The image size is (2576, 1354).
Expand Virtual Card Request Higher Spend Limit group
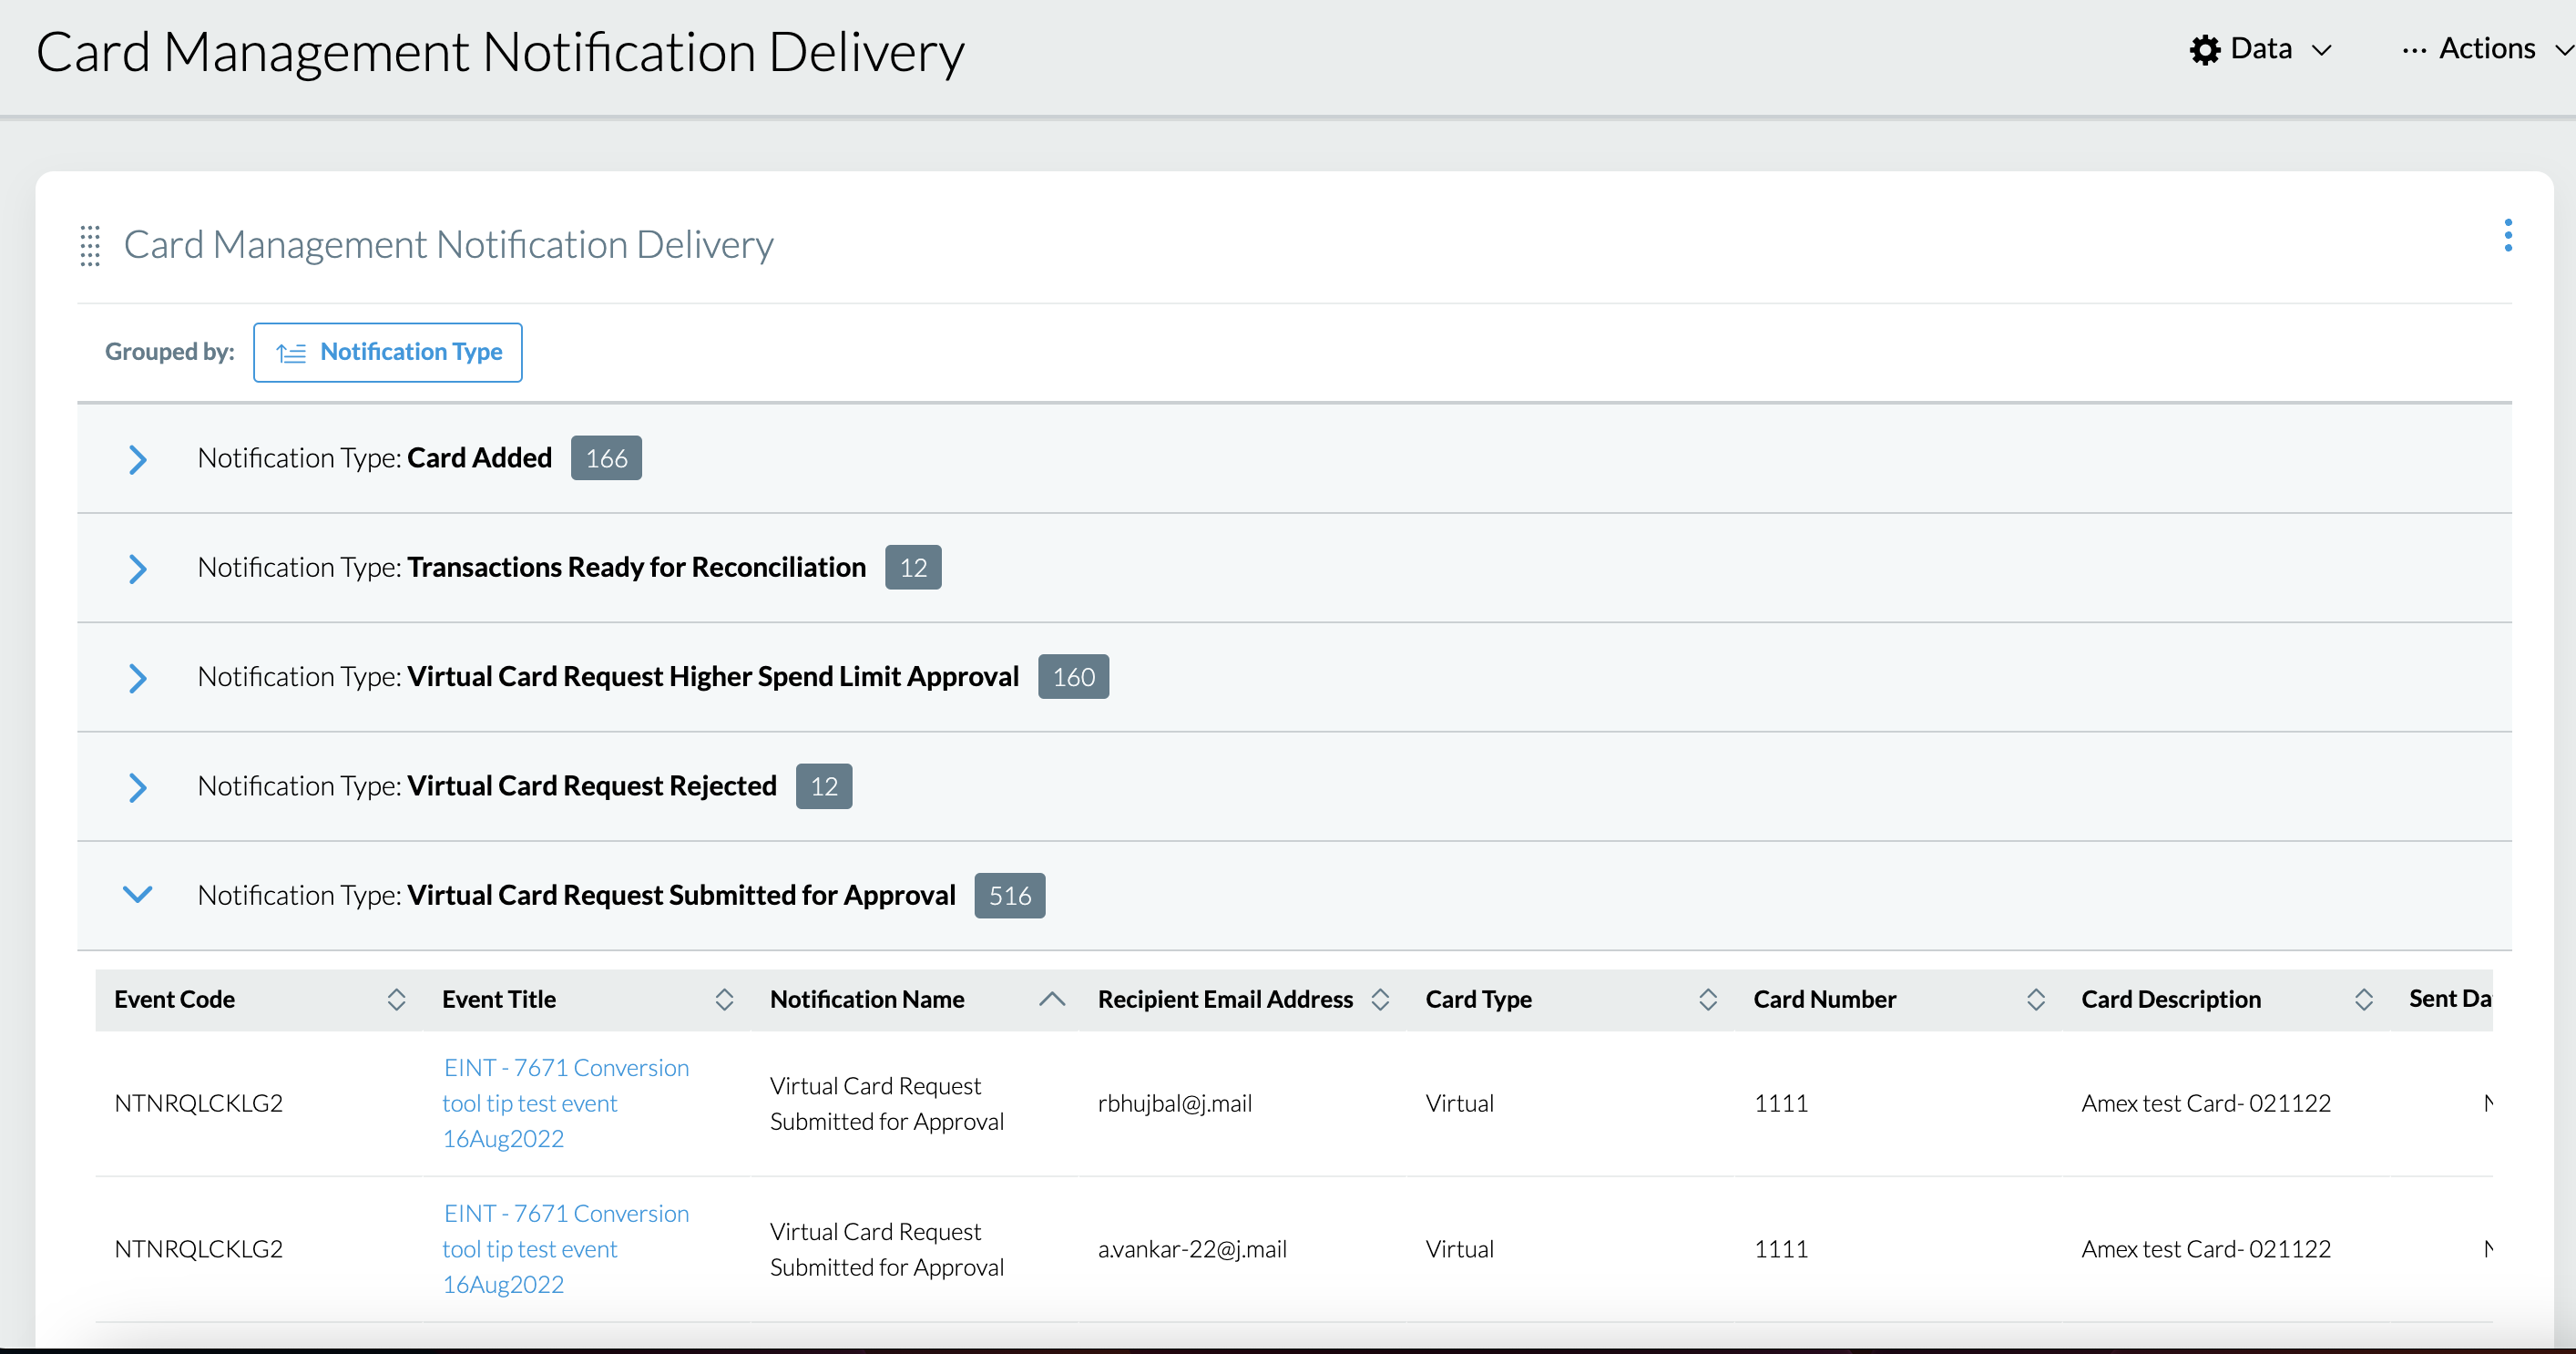coord(138,678)
